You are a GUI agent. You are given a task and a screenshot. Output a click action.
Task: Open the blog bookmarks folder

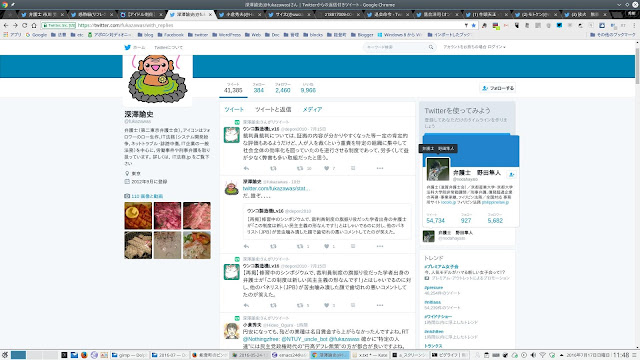(x=146, y=35)
